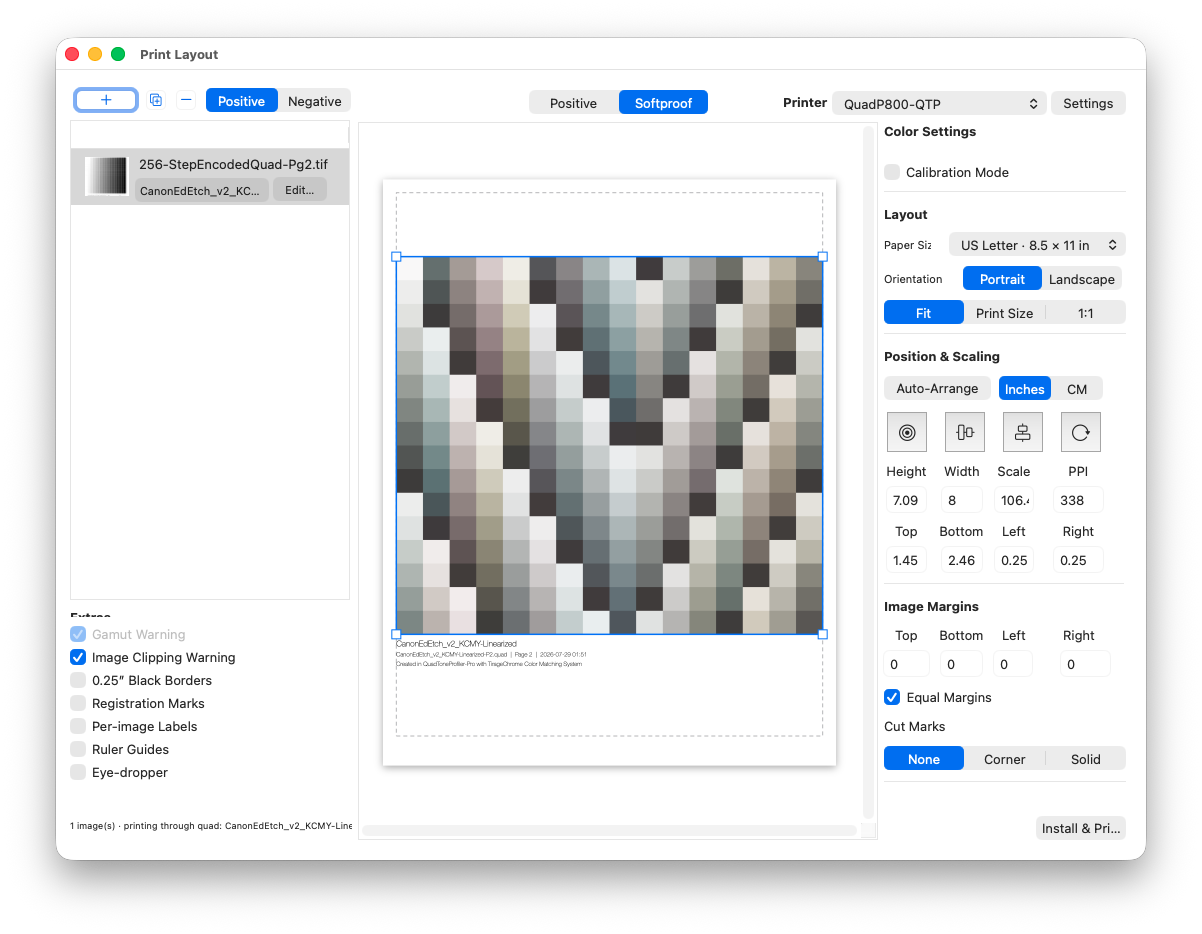Click the preview horizontal scrollbar
Image resolution: width=1202 pixels, height=934 pixels.
(609, 830)
